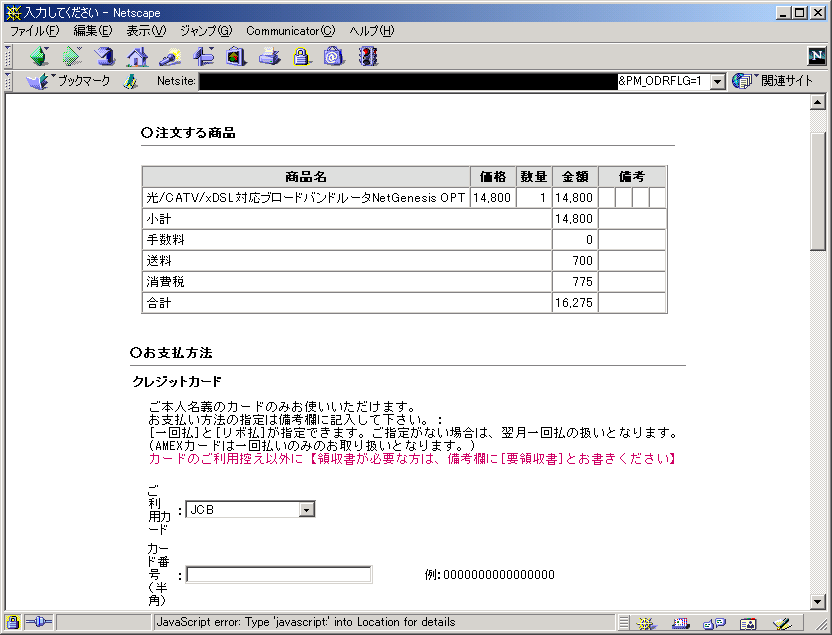Open 関連サイト related sites
The height and width of the screenshot is (635, 832).
pos(773,81)
